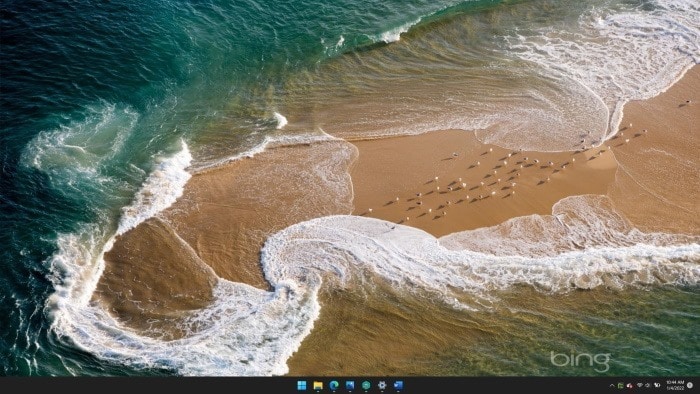Screen dimensions: 700x394
Task: Open the notification badge in the taskbar corner
Action: pyautogui.click(x=690, y=385)
